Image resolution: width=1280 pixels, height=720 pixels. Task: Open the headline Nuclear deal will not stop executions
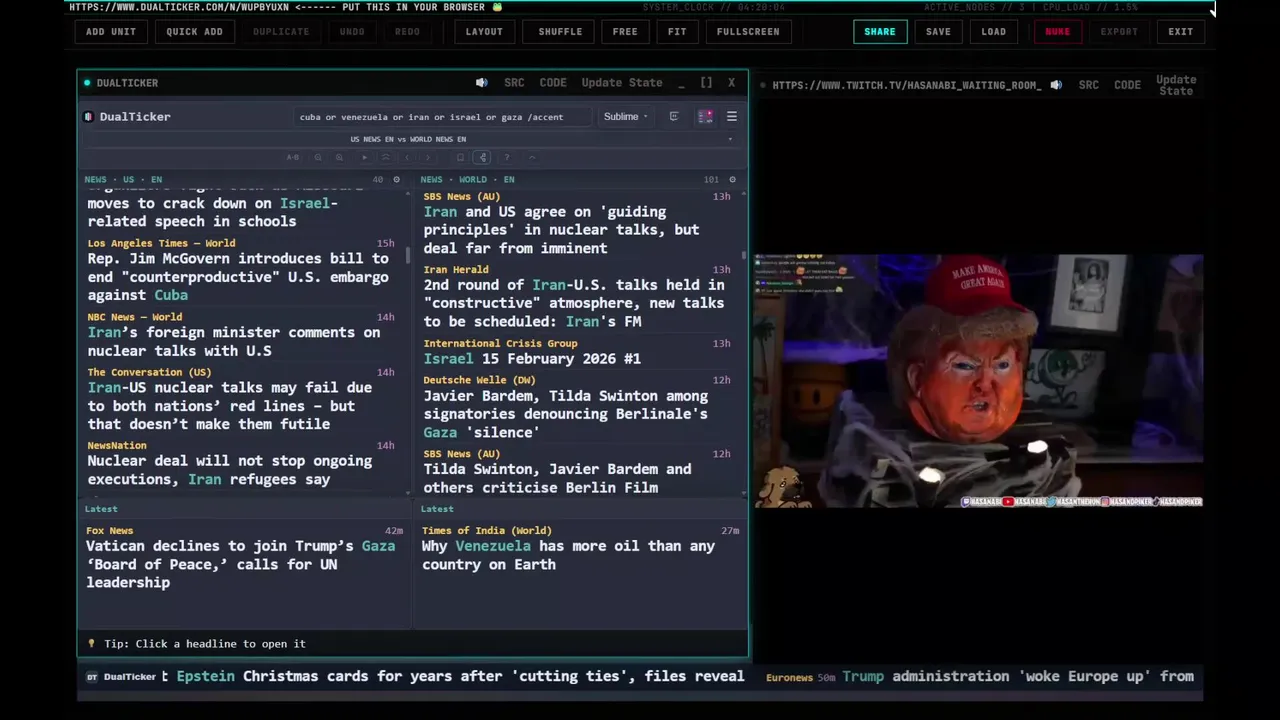(229, 470)
